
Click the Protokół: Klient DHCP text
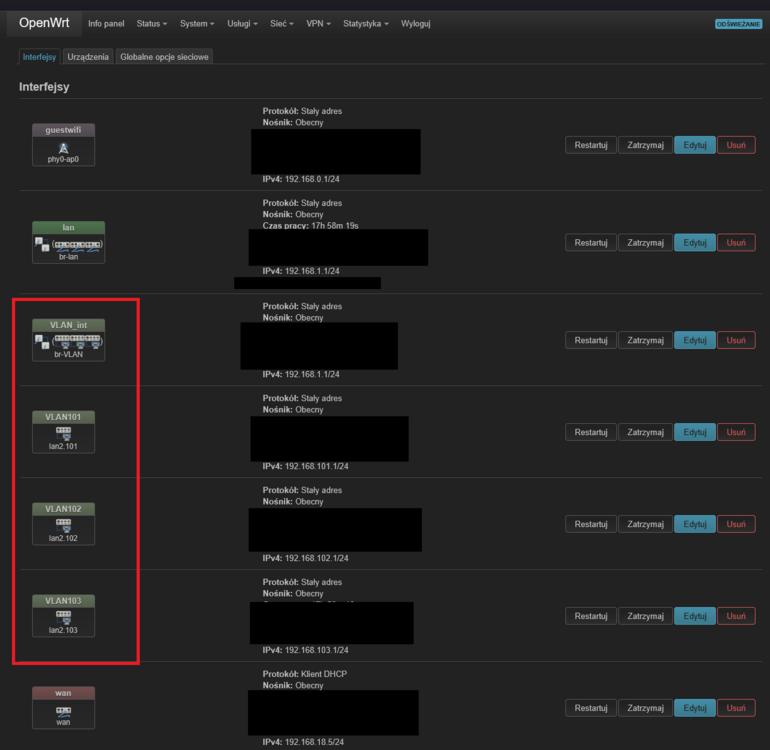(x=304, y=674)
